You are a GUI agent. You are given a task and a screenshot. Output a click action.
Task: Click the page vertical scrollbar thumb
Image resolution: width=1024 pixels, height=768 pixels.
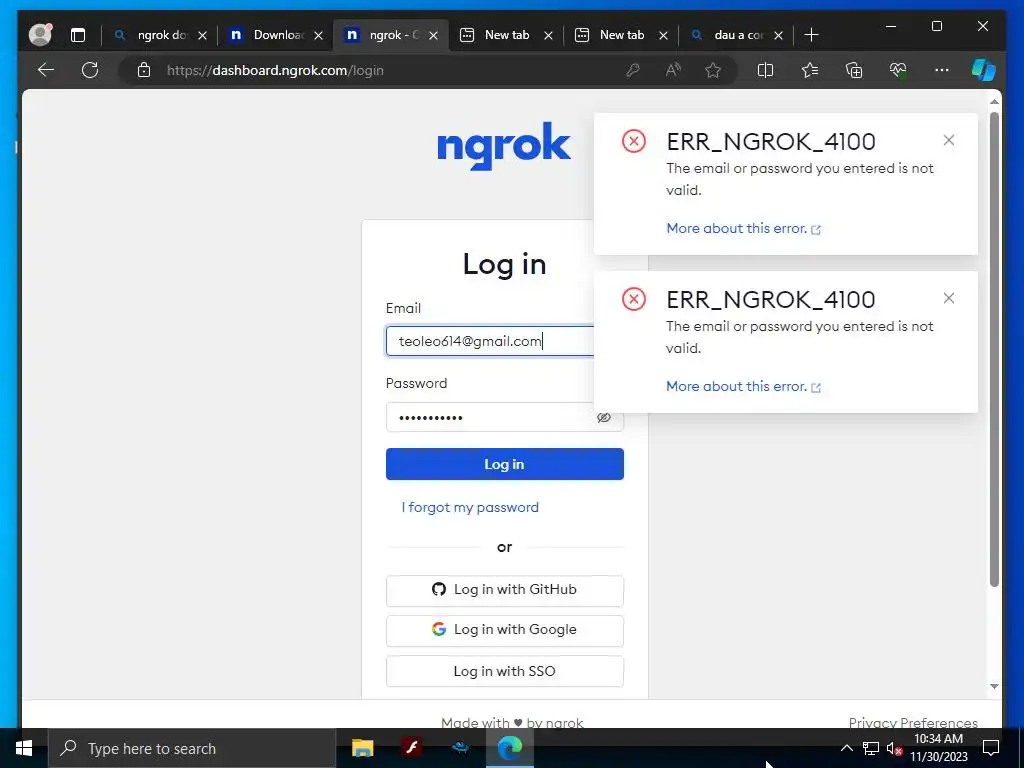pos(994,349)
